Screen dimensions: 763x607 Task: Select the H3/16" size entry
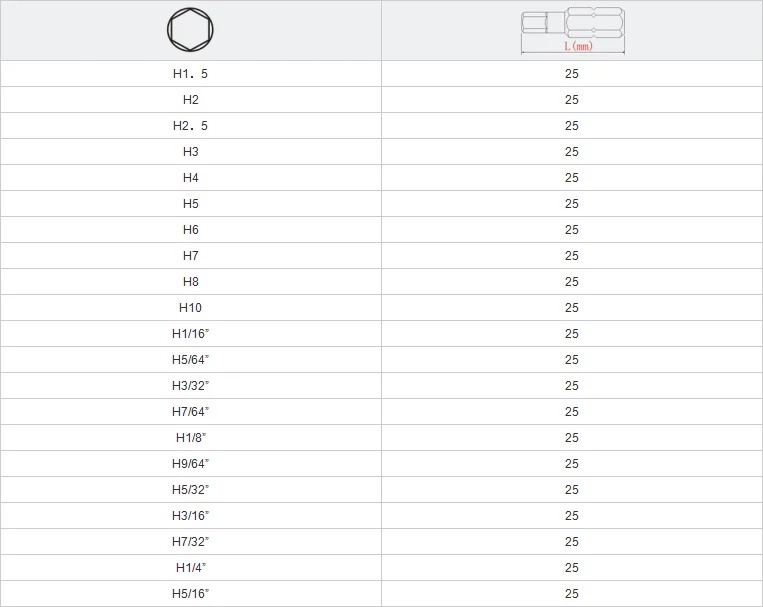(190, 516)
